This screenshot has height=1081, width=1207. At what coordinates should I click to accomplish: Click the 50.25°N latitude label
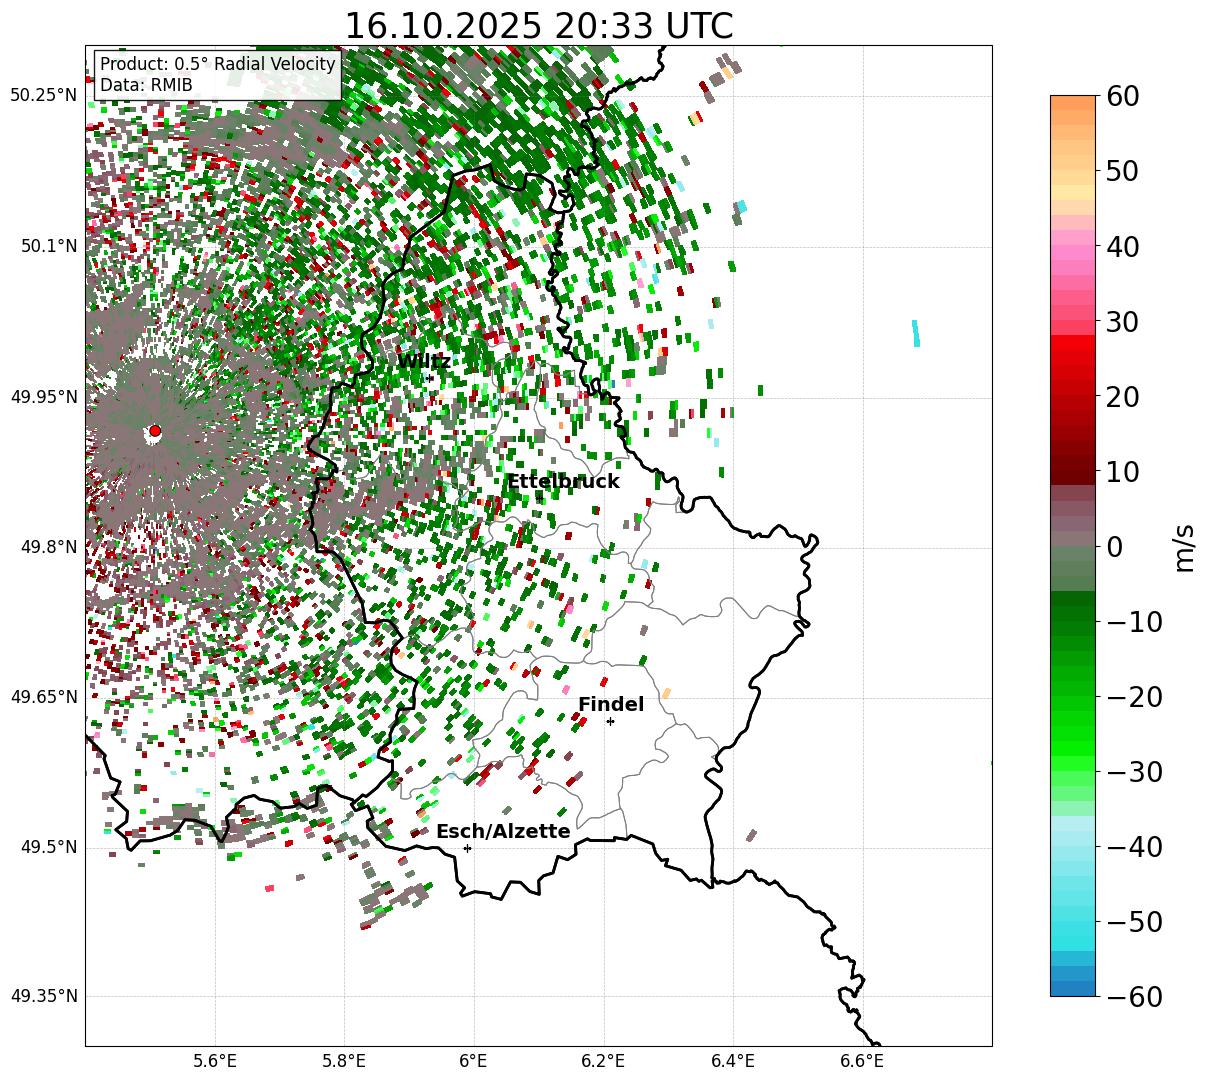pyautogui.click(x=44, y=95)
